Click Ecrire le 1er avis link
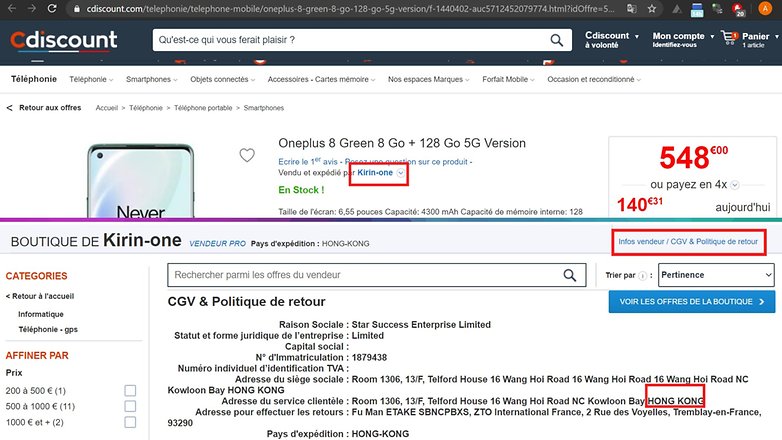The height and width of the screenshot is (440, 782). (x=308, y=162)
